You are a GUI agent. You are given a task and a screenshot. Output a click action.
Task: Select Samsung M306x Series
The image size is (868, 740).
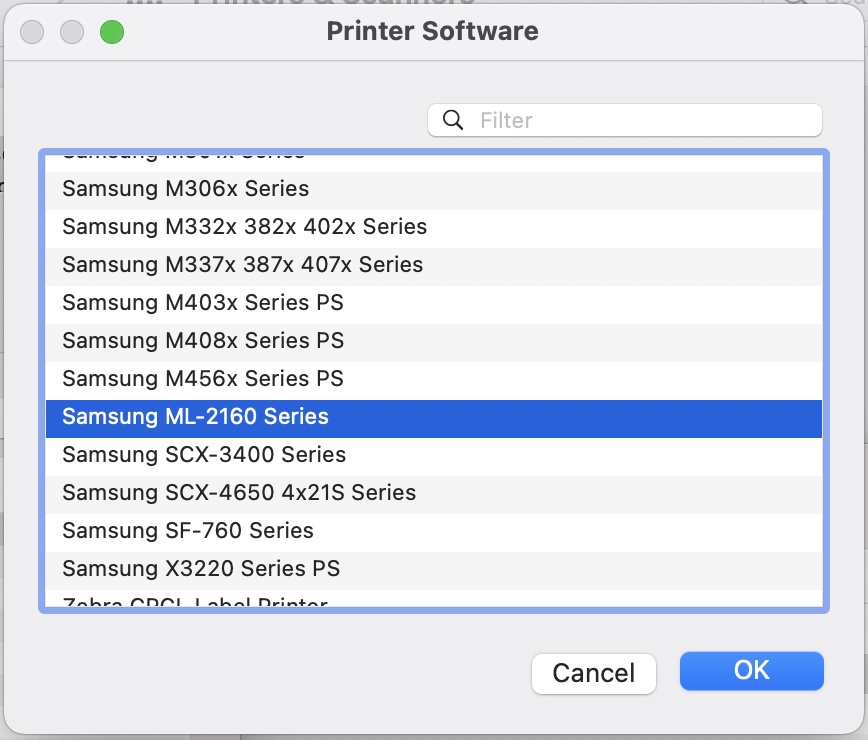coord(433,189)
